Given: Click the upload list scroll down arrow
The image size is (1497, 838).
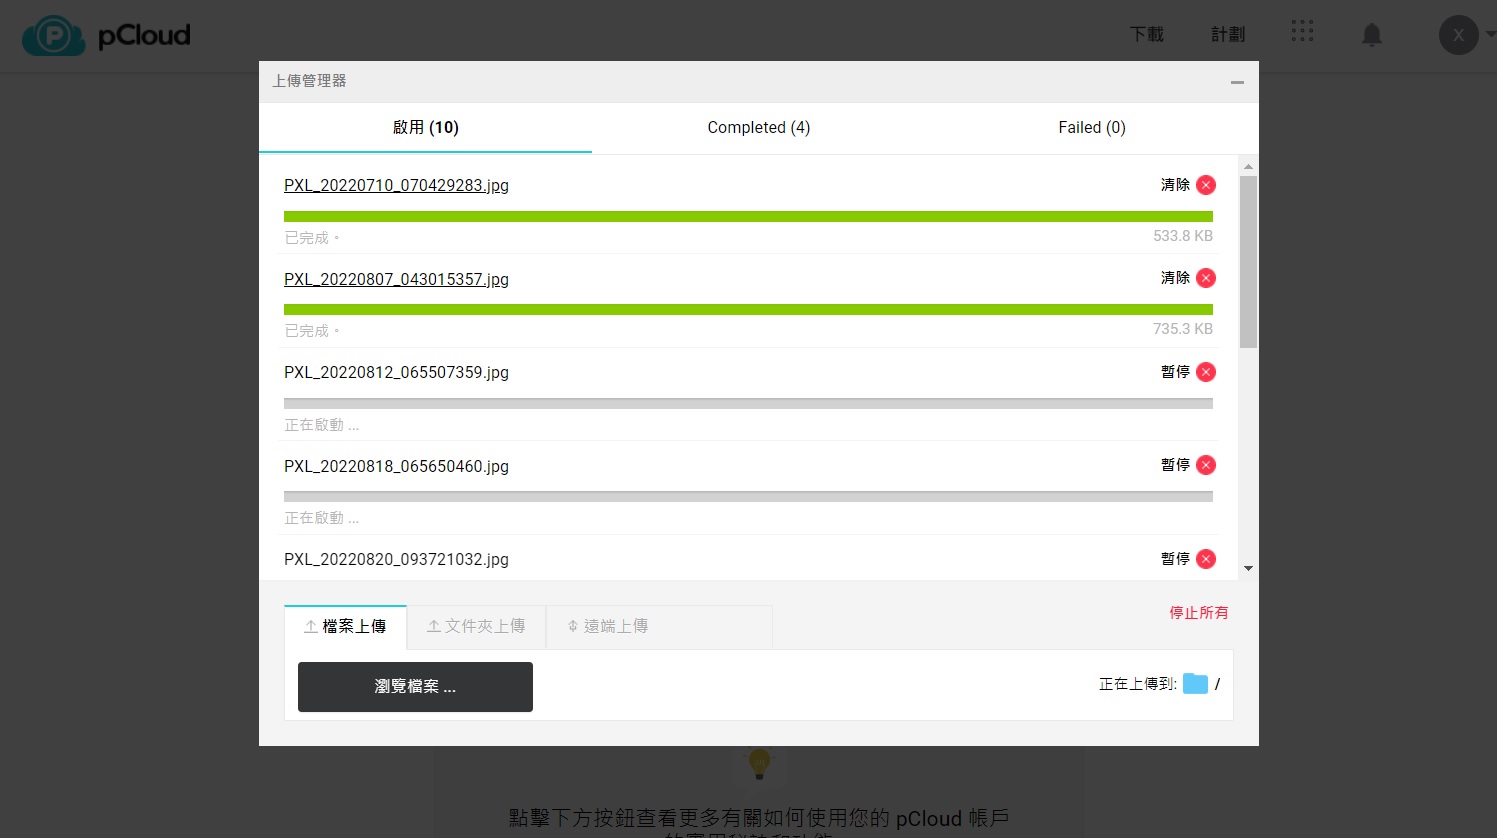Looking at the screenshot, I should click(x=1248, y=568).
